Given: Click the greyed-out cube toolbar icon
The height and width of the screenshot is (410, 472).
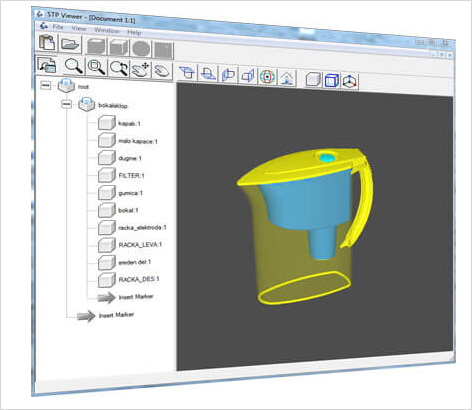Looking at the screenshot, I should point(119,47).
